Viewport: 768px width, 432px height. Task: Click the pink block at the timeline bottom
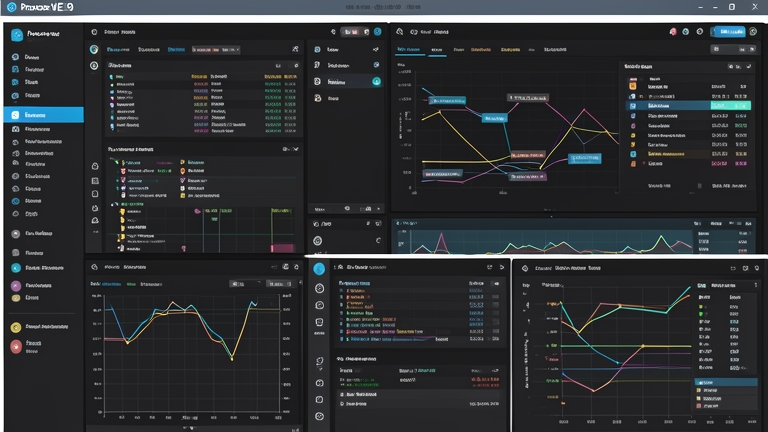pyautogui.click(x=283, y=248)
